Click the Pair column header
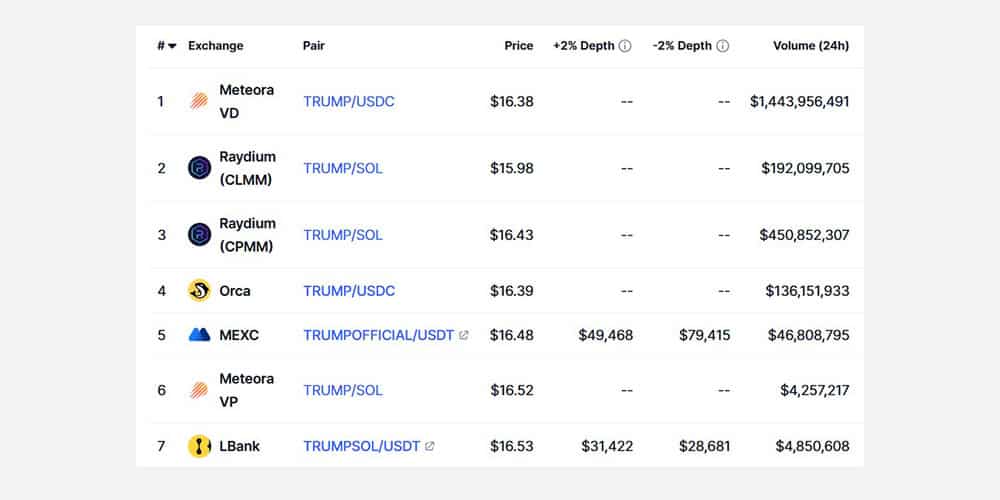The image size is (1000, 500). pos(314,46)
